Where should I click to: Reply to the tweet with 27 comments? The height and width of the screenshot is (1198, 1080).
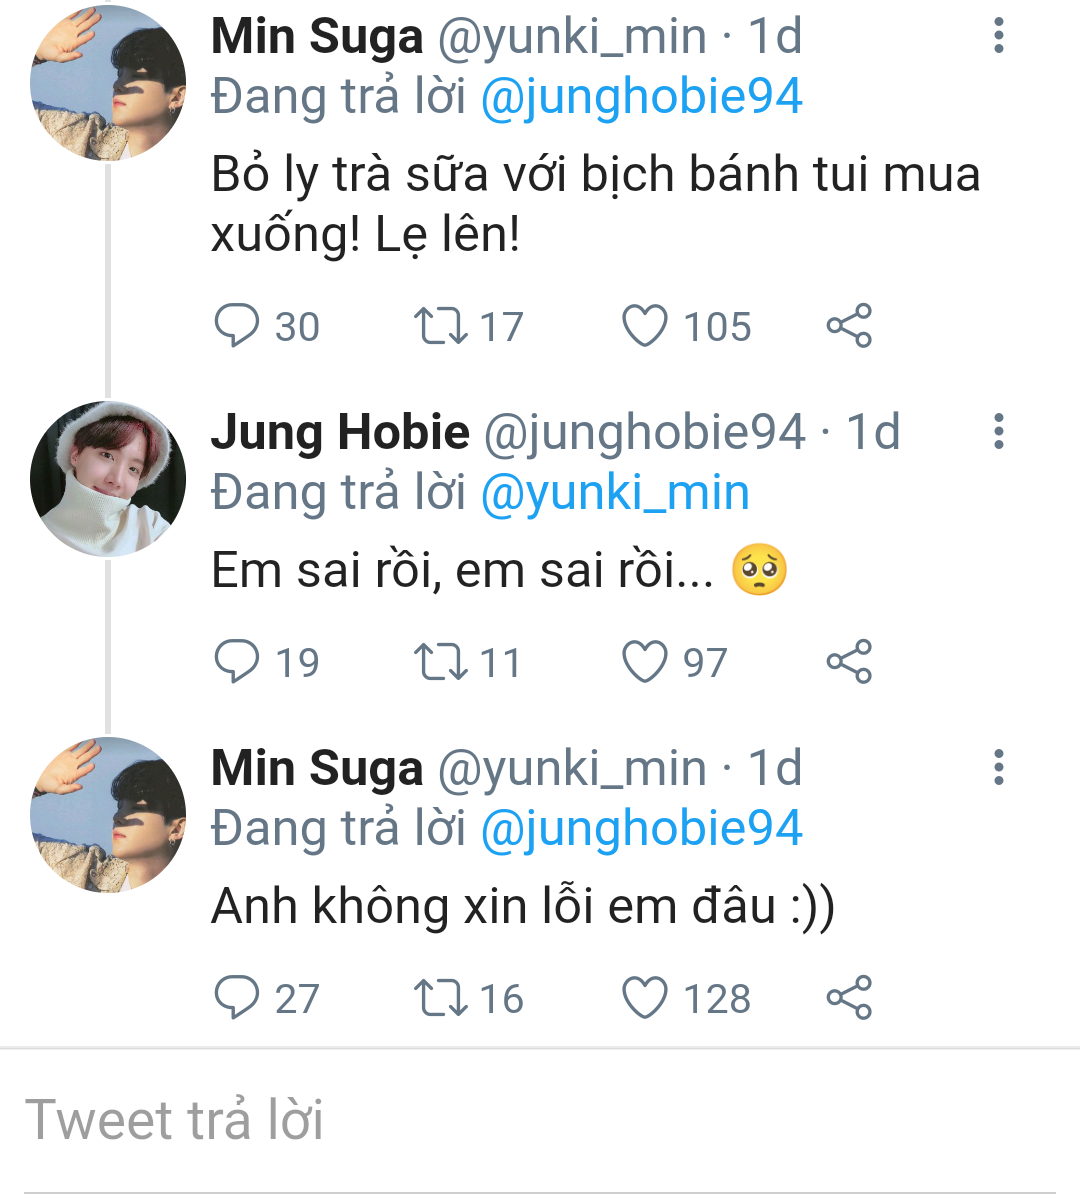click(237, 998)
